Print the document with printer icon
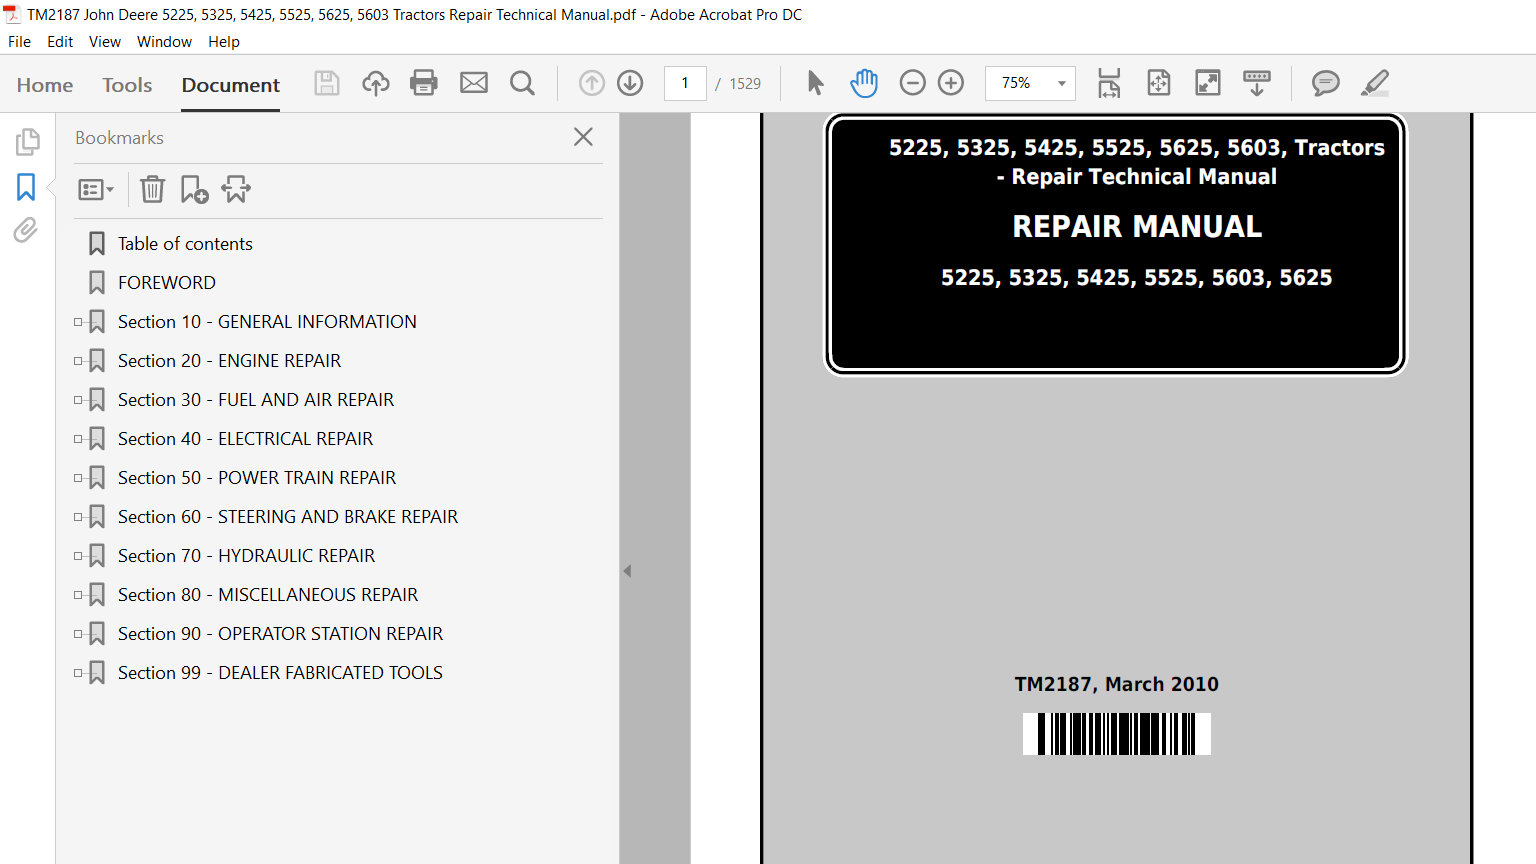 pos(424,83)
